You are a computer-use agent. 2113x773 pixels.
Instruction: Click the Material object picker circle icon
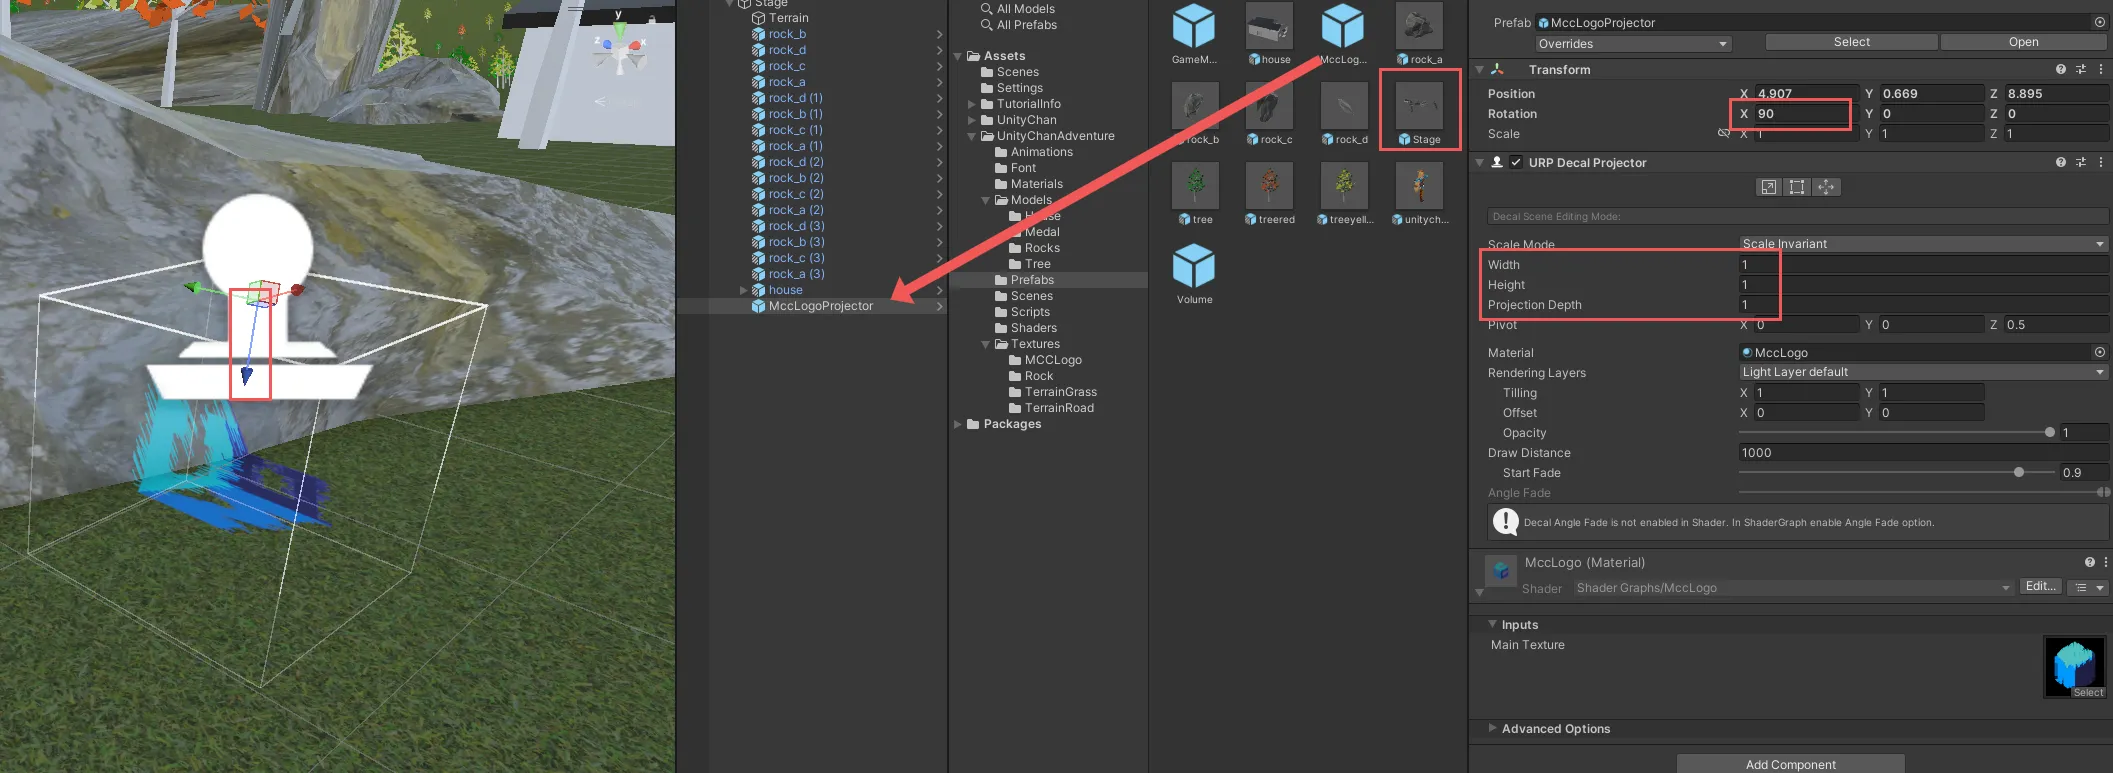pyautogui.click(x=2099, y=352)
